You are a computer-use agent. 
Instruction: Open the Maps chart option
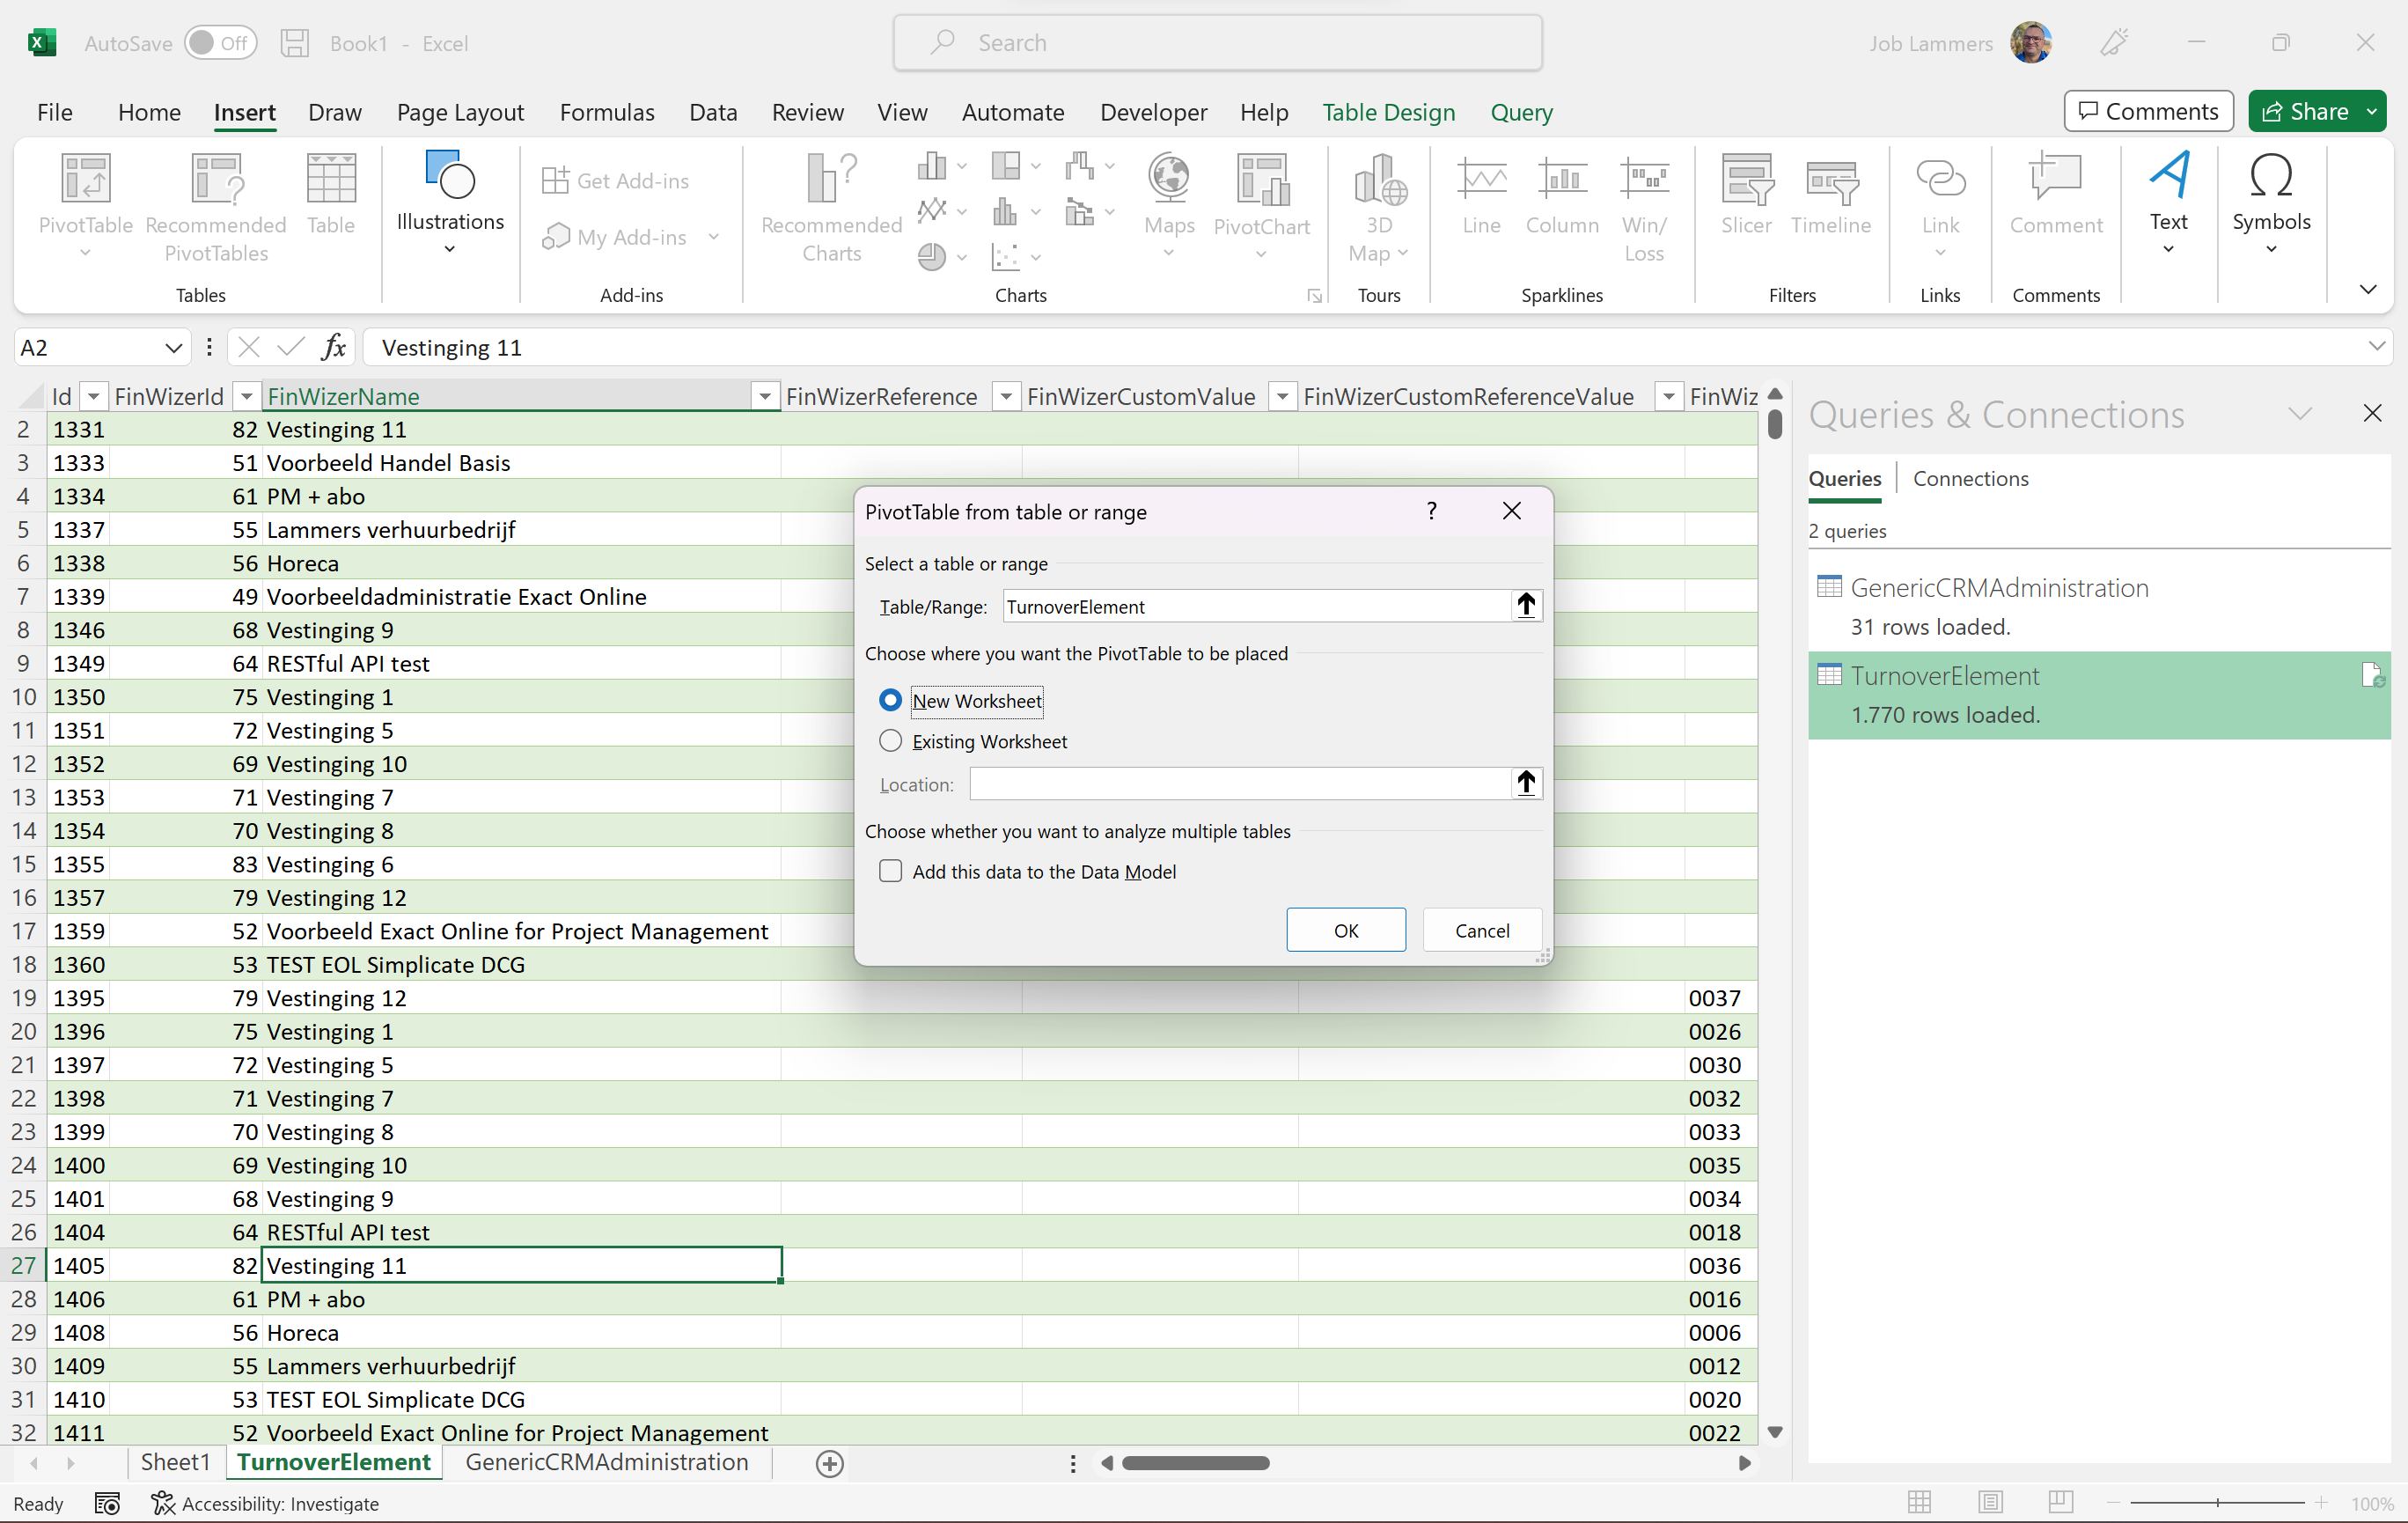(x=1169, y=206)
